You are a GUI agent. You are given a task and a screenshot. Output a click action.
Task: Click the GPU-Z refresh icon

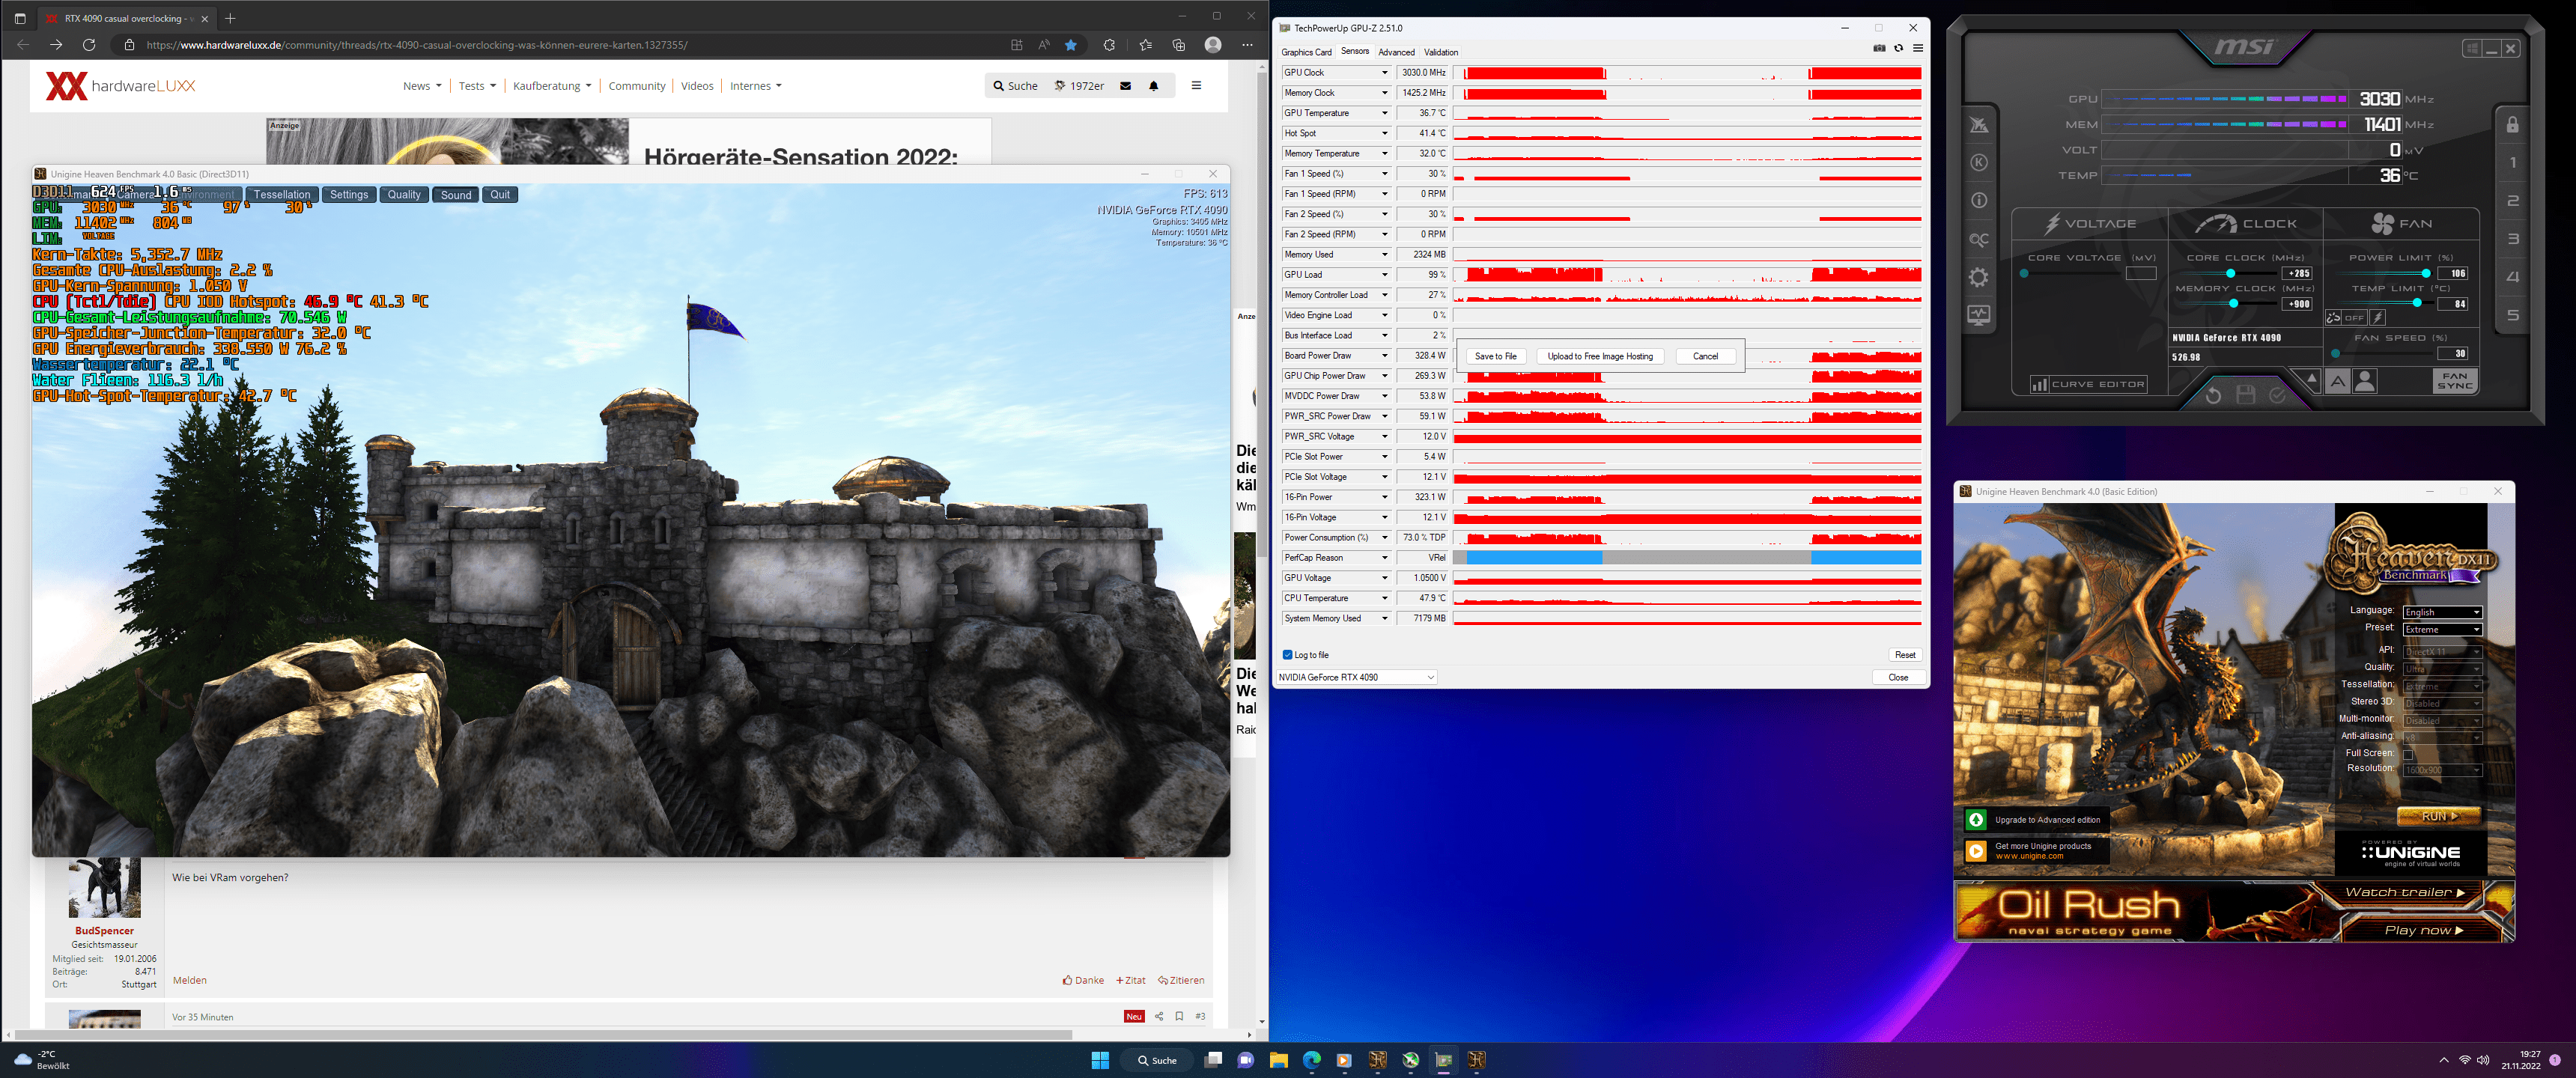[x=1898, y=48]
